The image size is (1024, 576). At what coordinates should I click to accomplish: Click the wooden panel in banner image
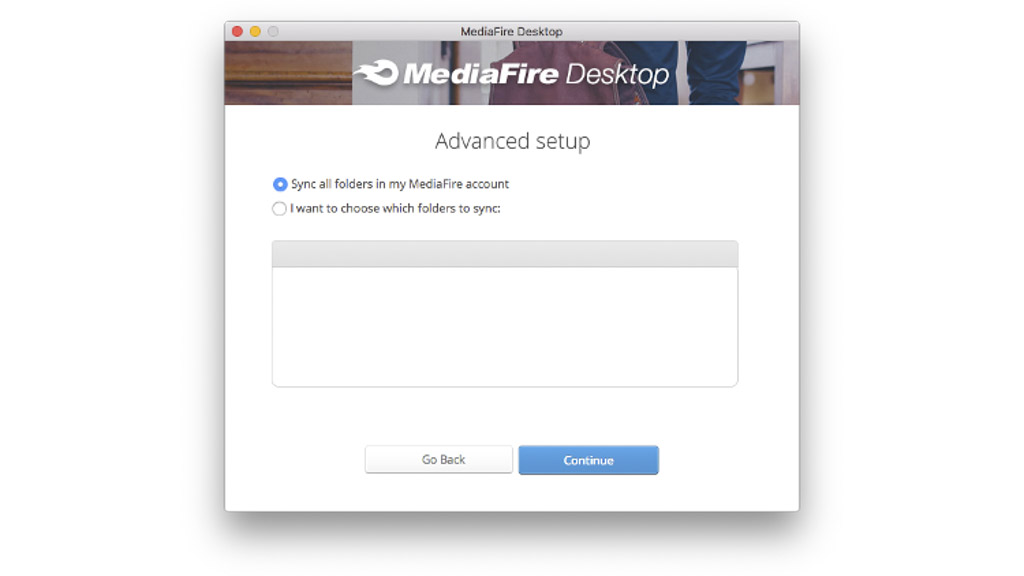click(x=288, y=73)
